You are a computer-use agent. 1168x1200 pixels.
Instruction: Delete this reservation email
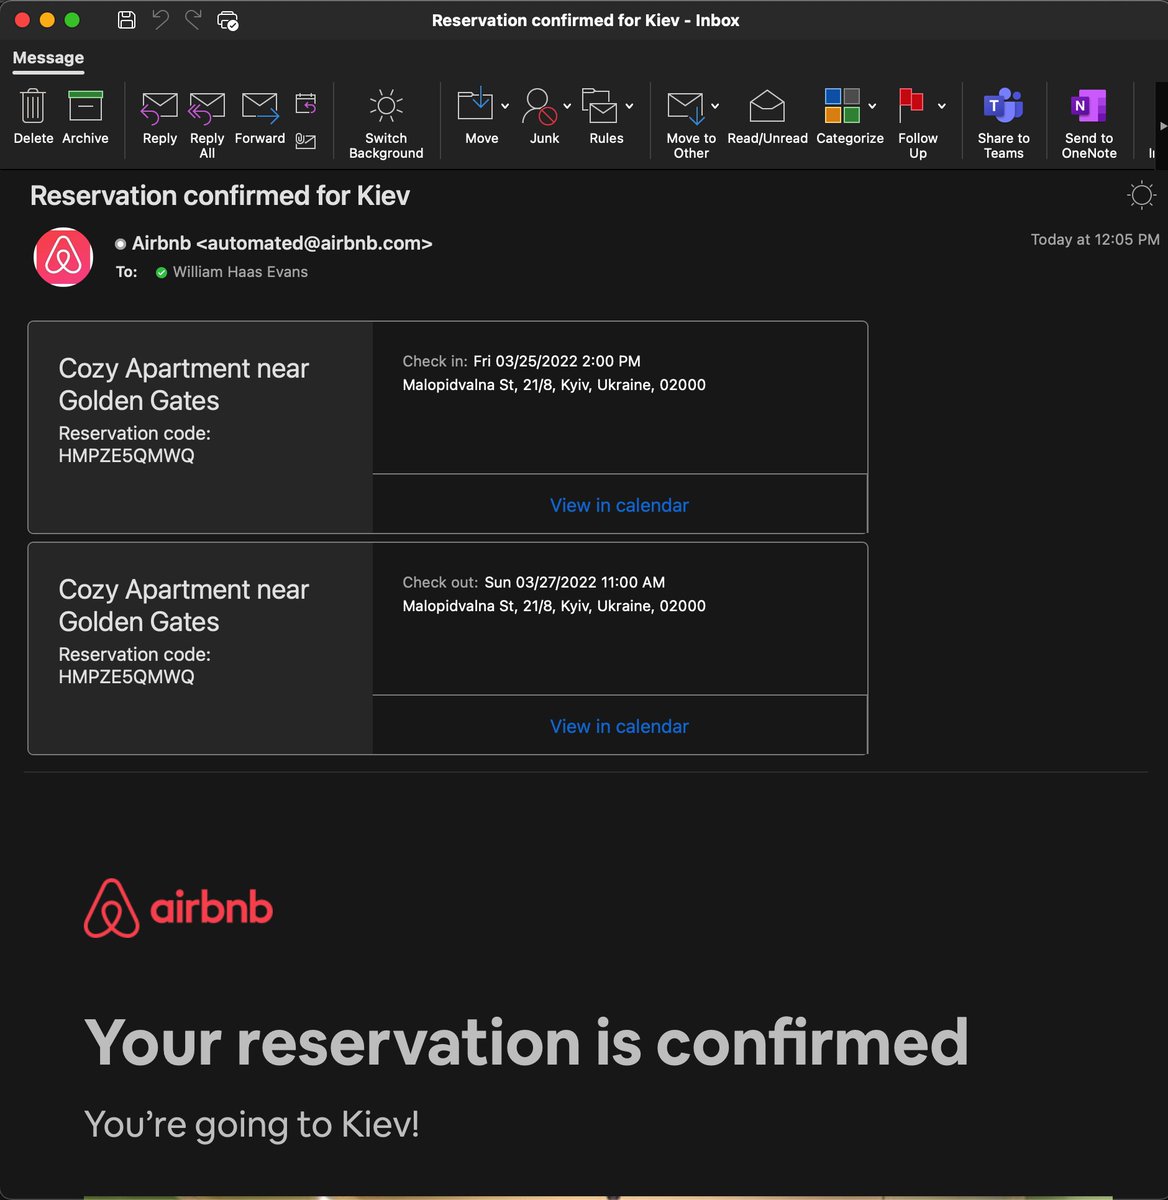[x=33, y=118]
